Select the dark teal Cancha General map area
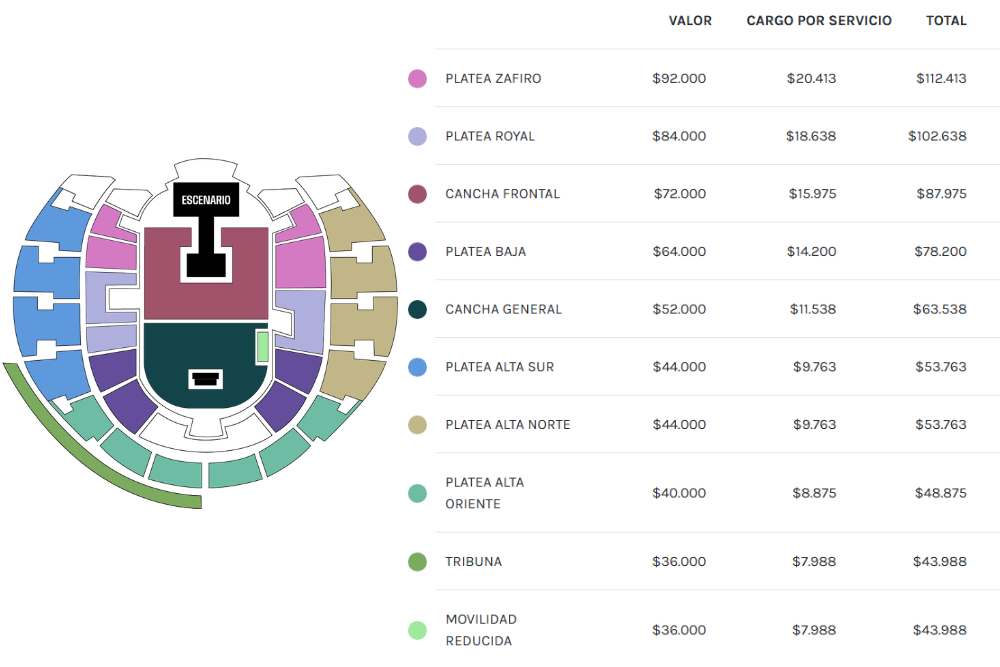Image resolution: width=1000 pixels, height=667 pixels. pos(200,350)
